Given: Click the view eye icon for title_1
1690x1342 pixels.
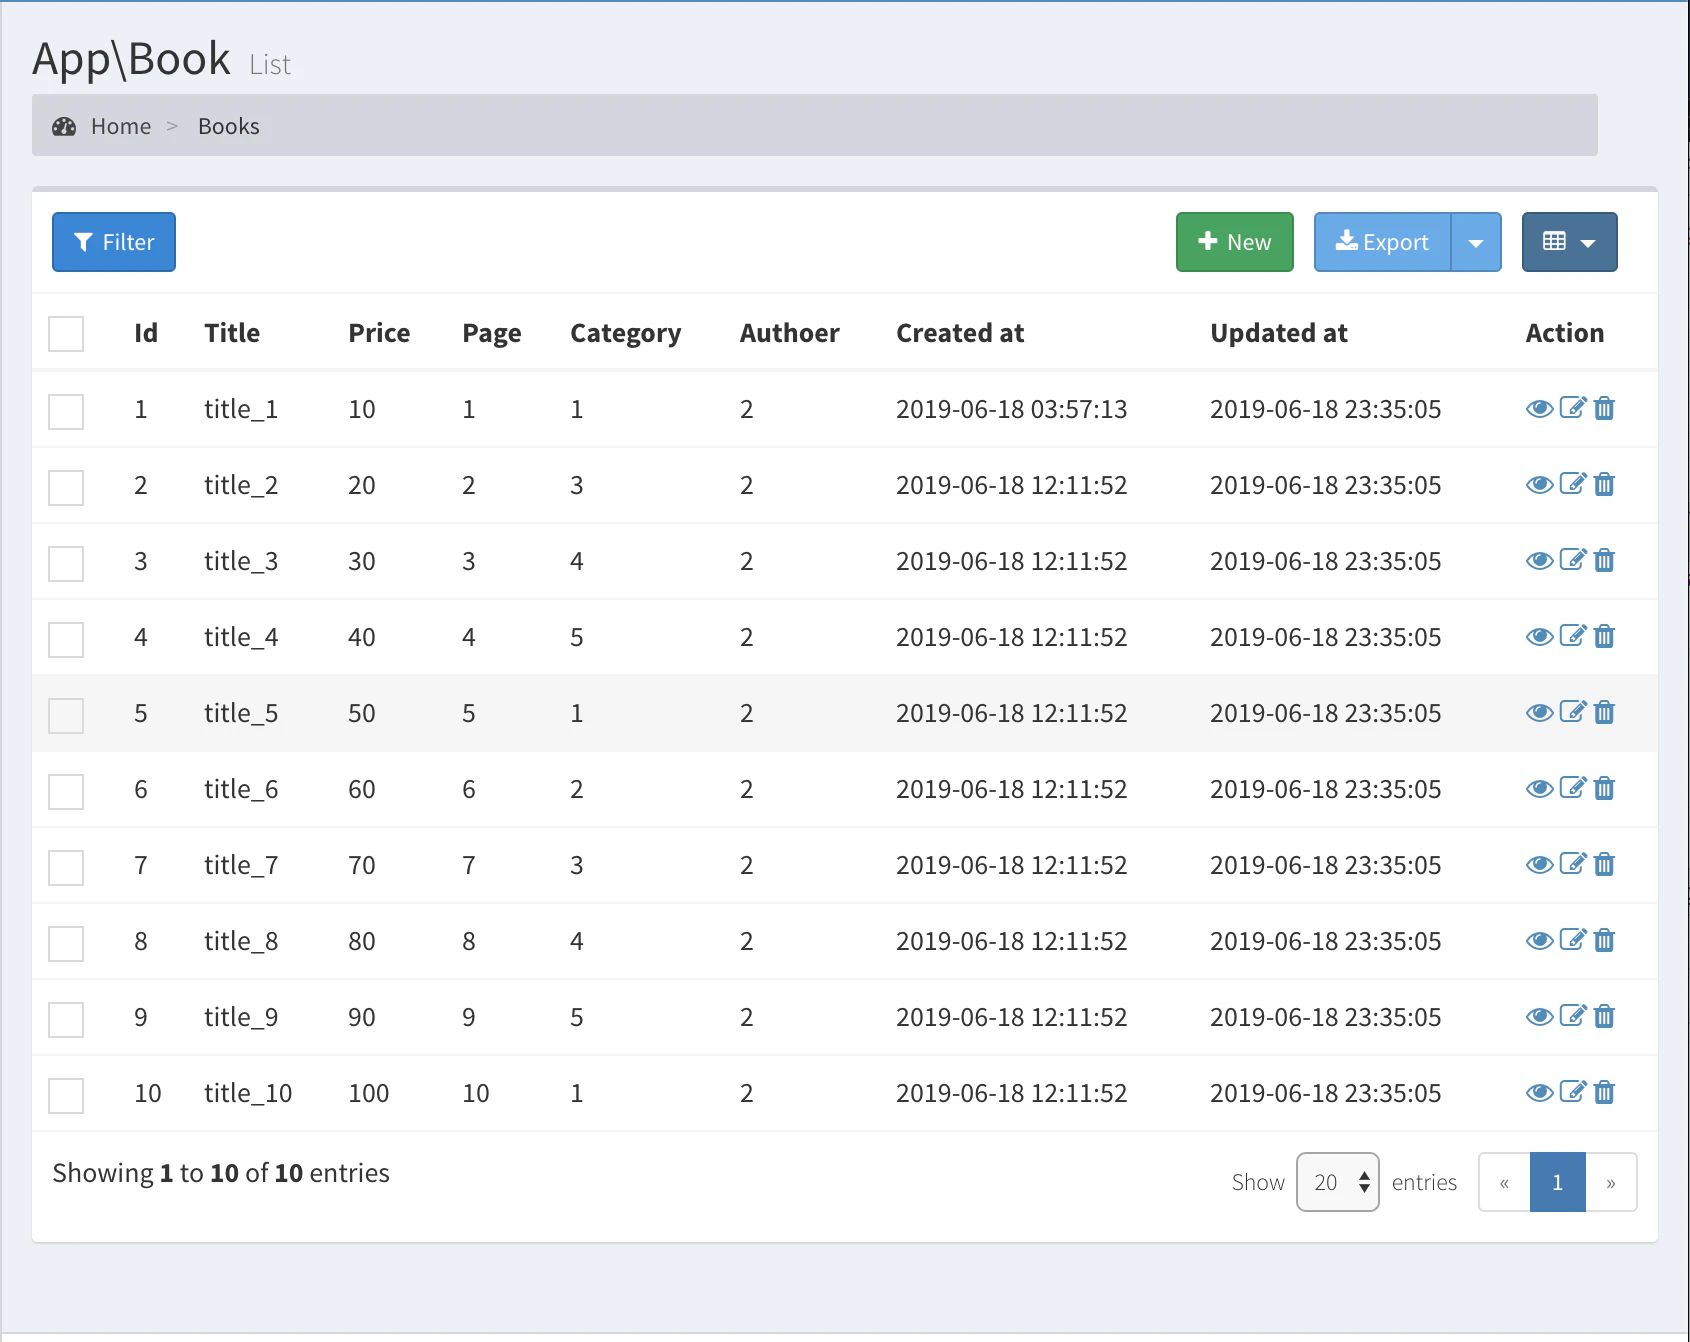Looking at the screenshot, I should 1539,409.
